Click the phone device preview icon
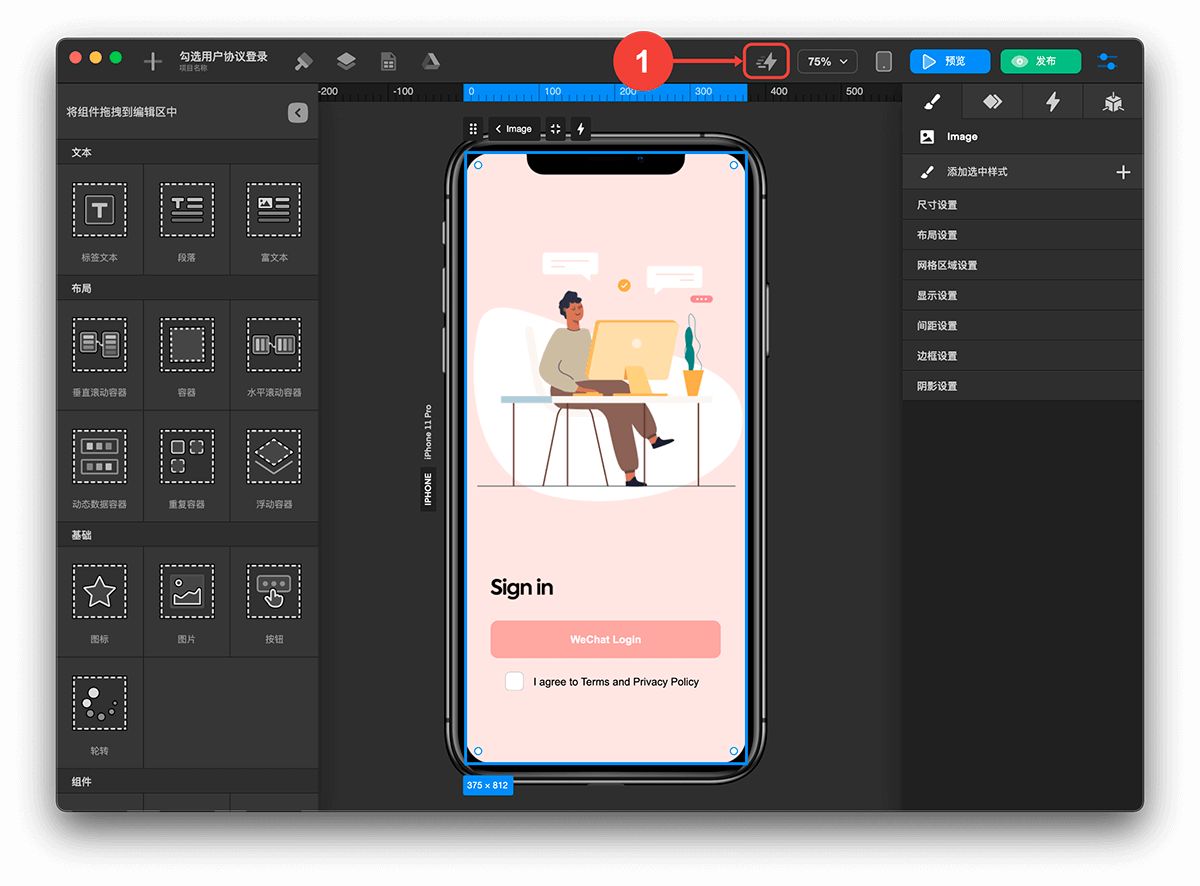 pyautogui.click(x=883, y=62)
